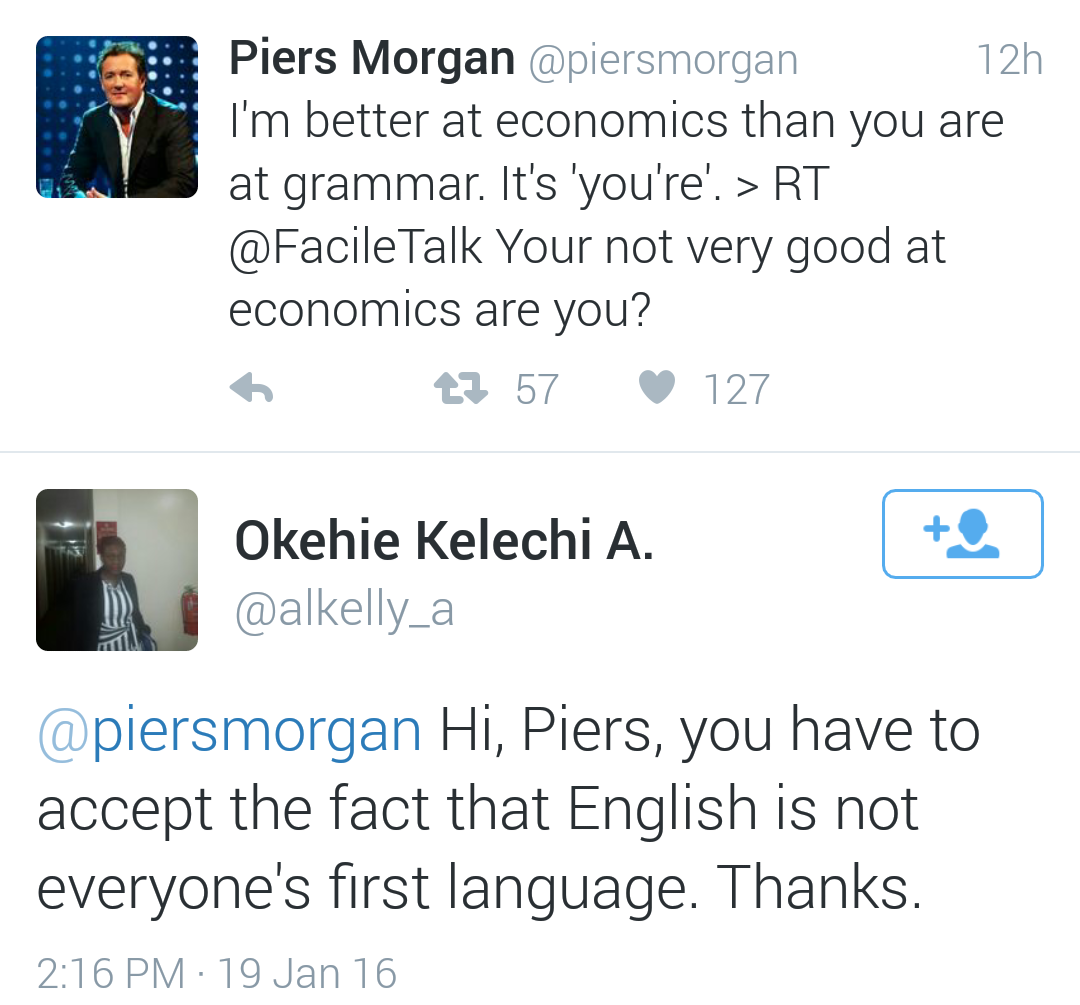Open Okehie Kelechi A.'s profile picture
Screen dimensions: 1080x1005
[116, 569]
